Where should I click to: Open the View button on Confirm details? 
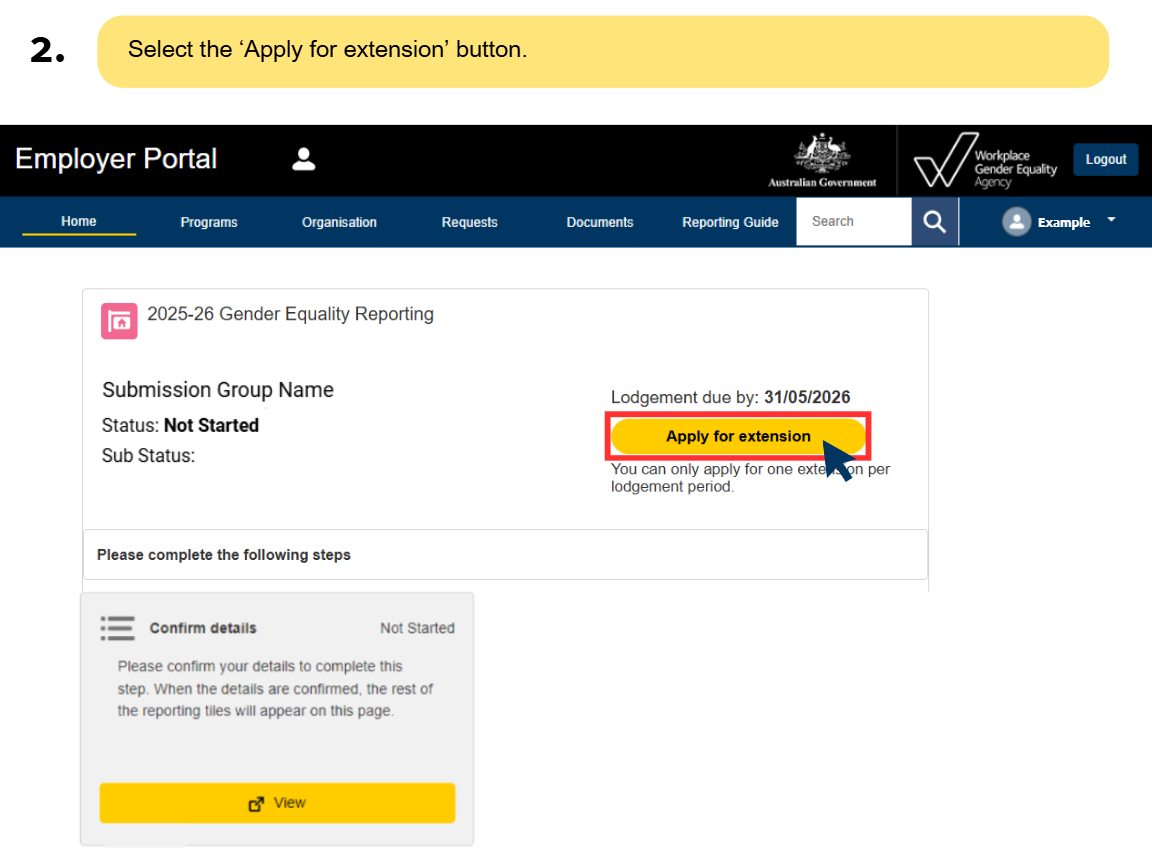[x=277, y=803]
